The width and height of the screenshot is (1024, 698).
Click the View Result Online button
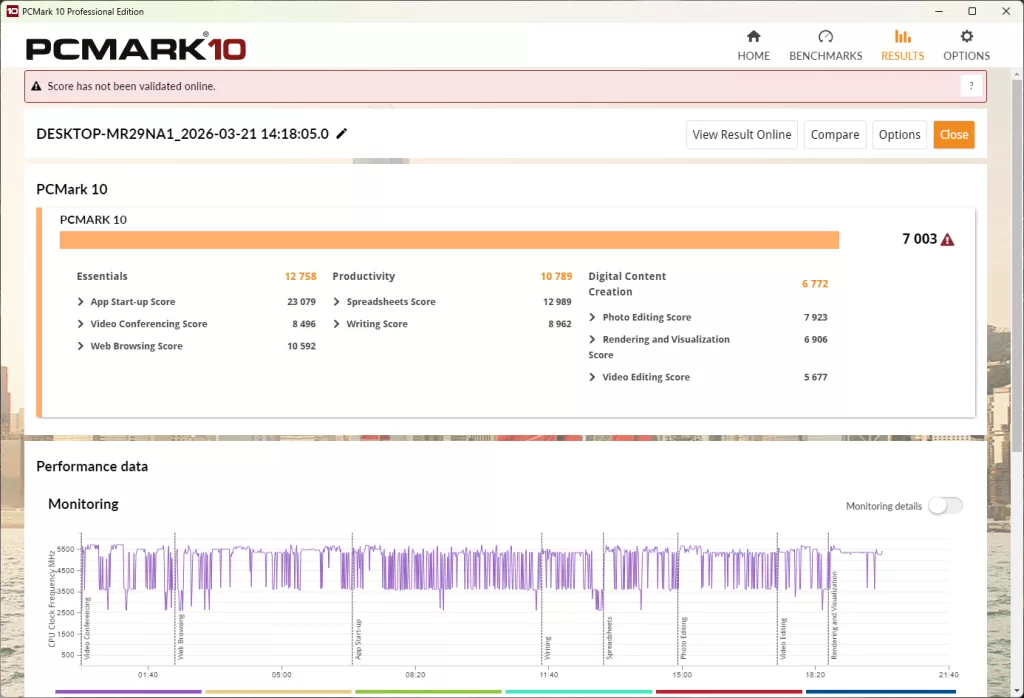(x=741, y=135)
